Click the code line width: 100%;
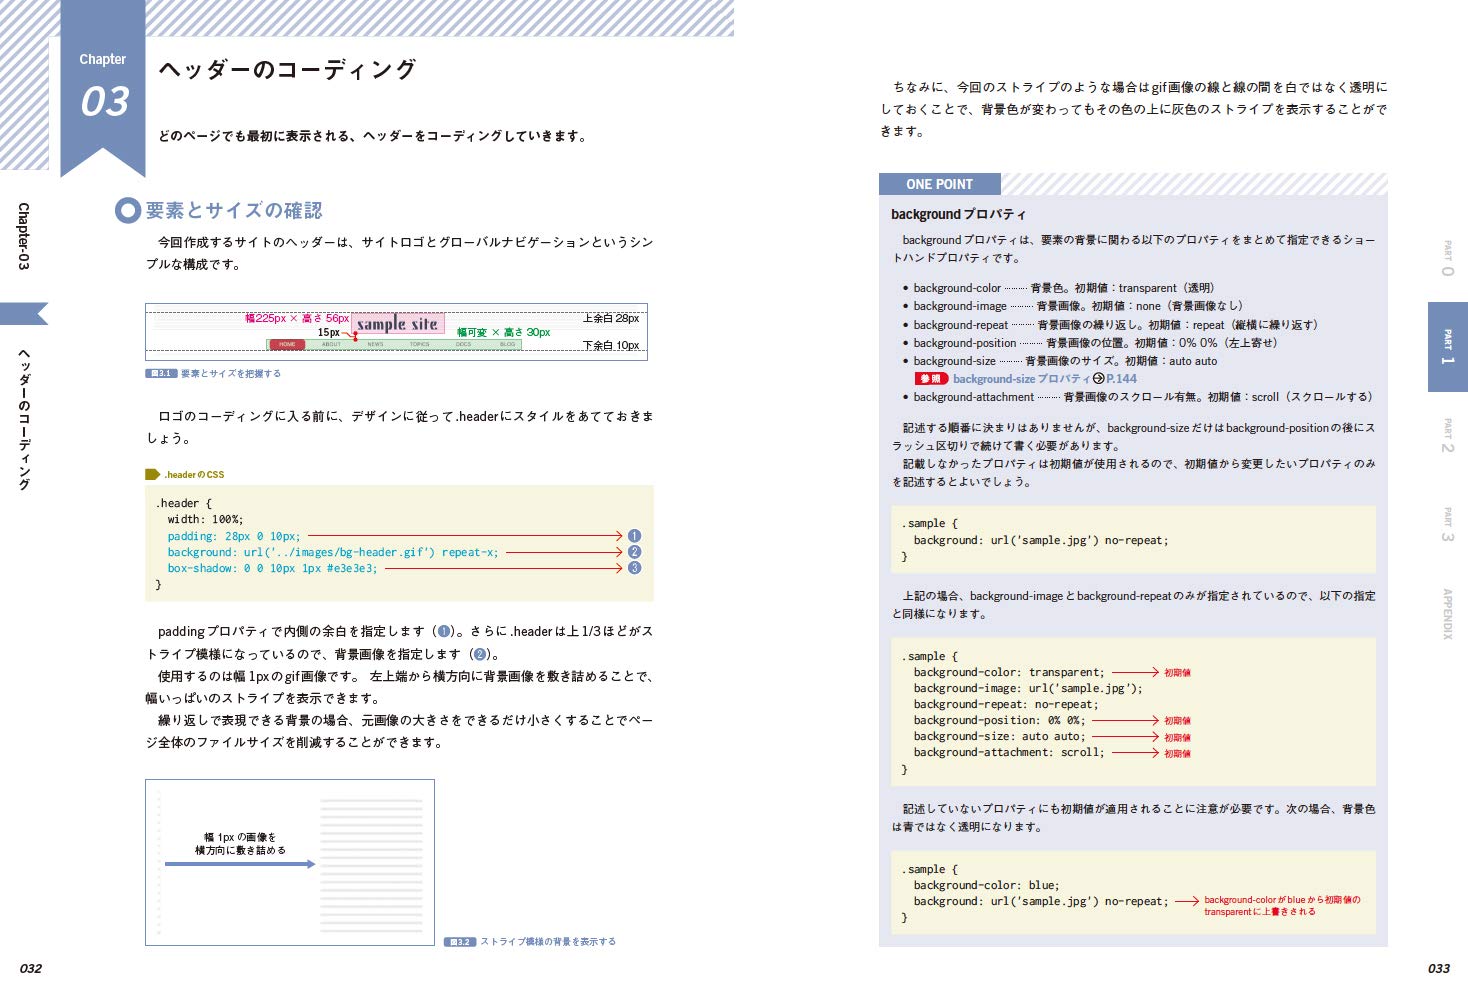Screen dimensions: 1468x1000 pyautogui.click(x=205, y=519)
